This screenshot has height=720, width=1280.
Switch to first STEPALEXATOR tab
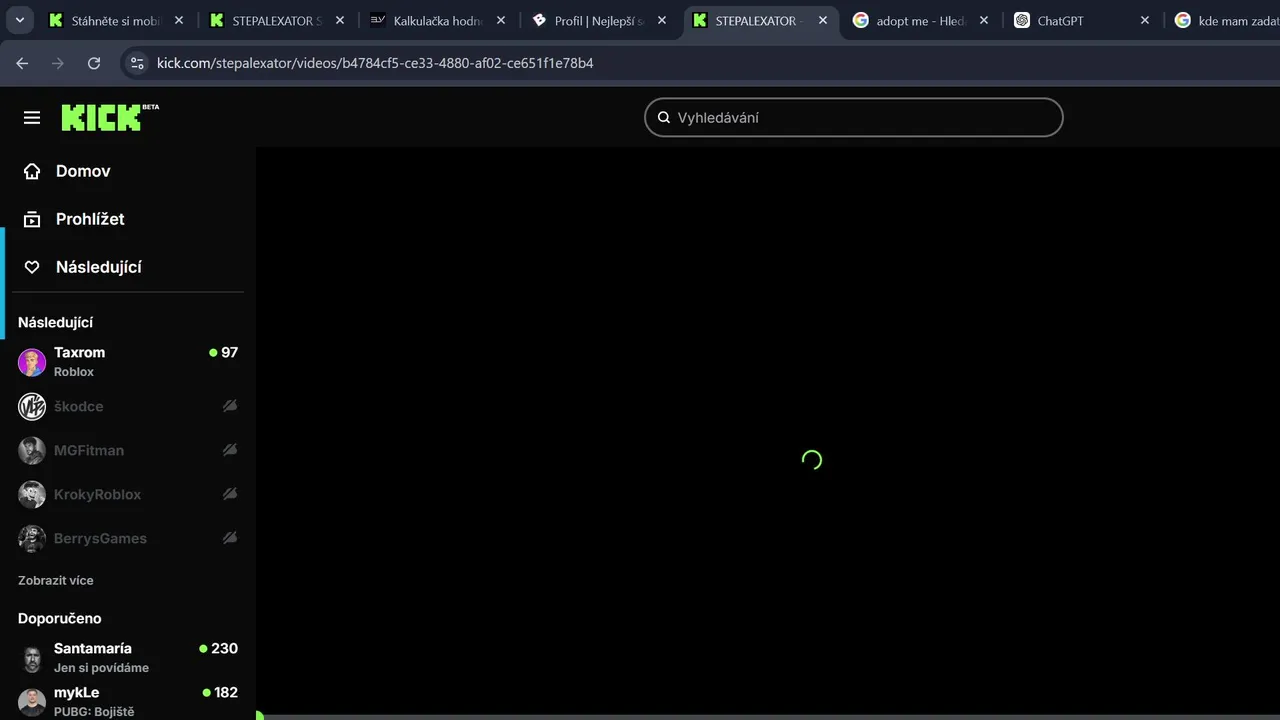pos(278,20)
